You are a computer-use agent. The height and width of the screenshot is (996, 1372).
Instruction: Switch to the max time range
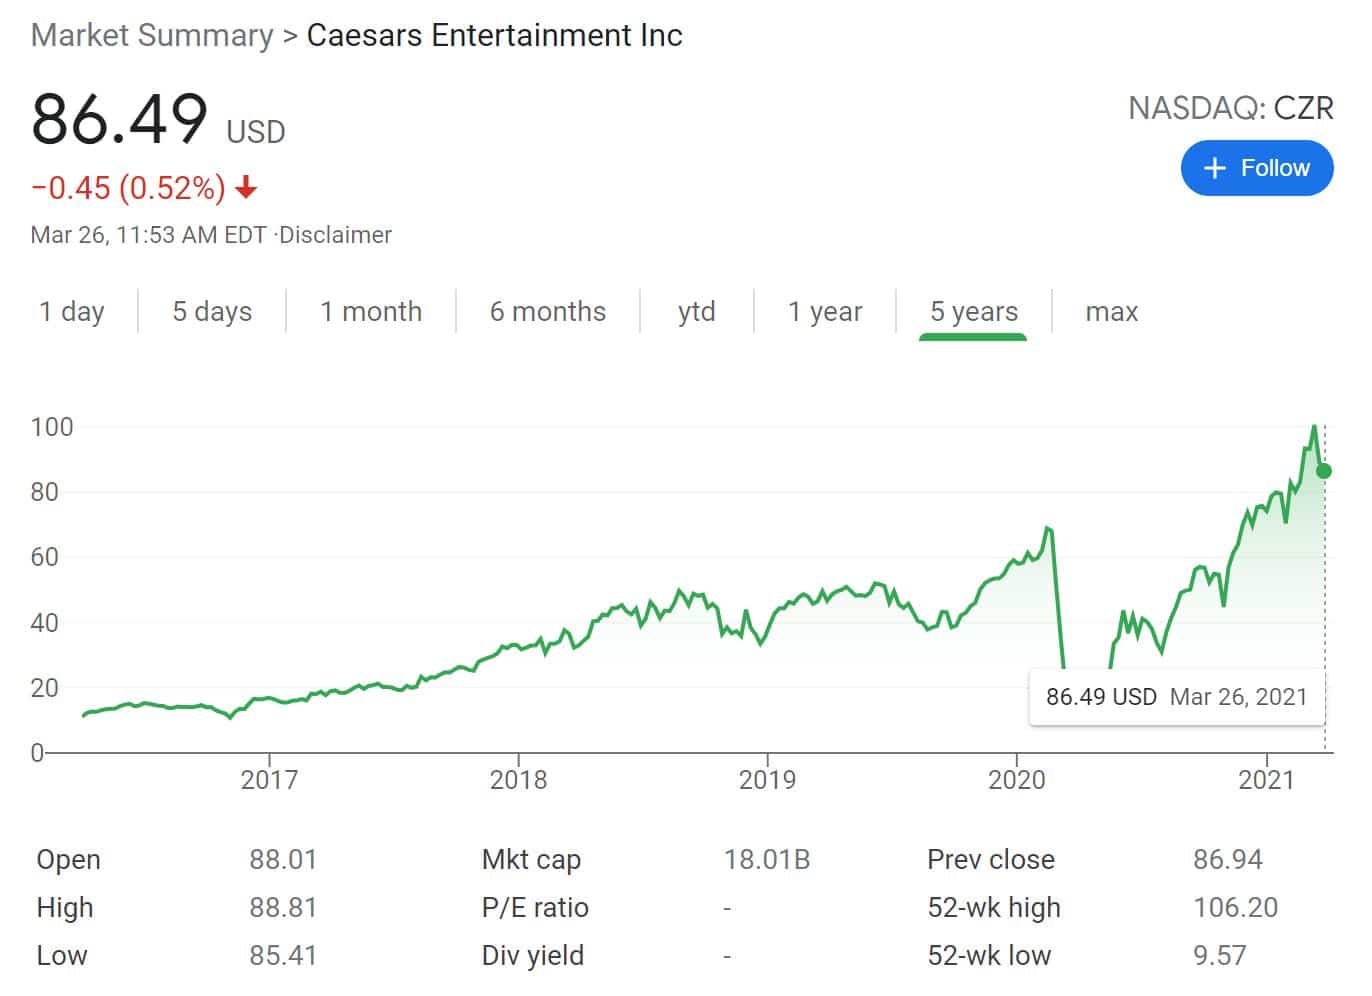1111,311
